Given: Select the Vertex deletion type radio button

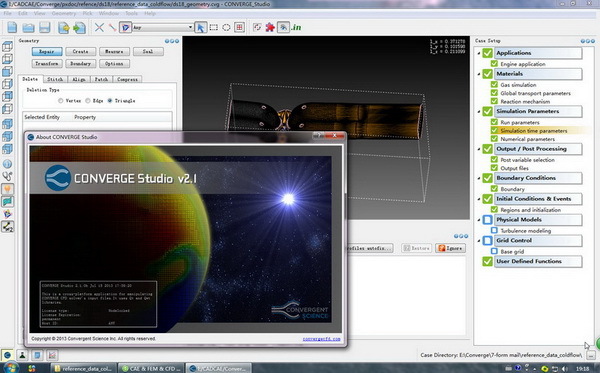Looking at the screenshot, I should click(x=60, y=101).
